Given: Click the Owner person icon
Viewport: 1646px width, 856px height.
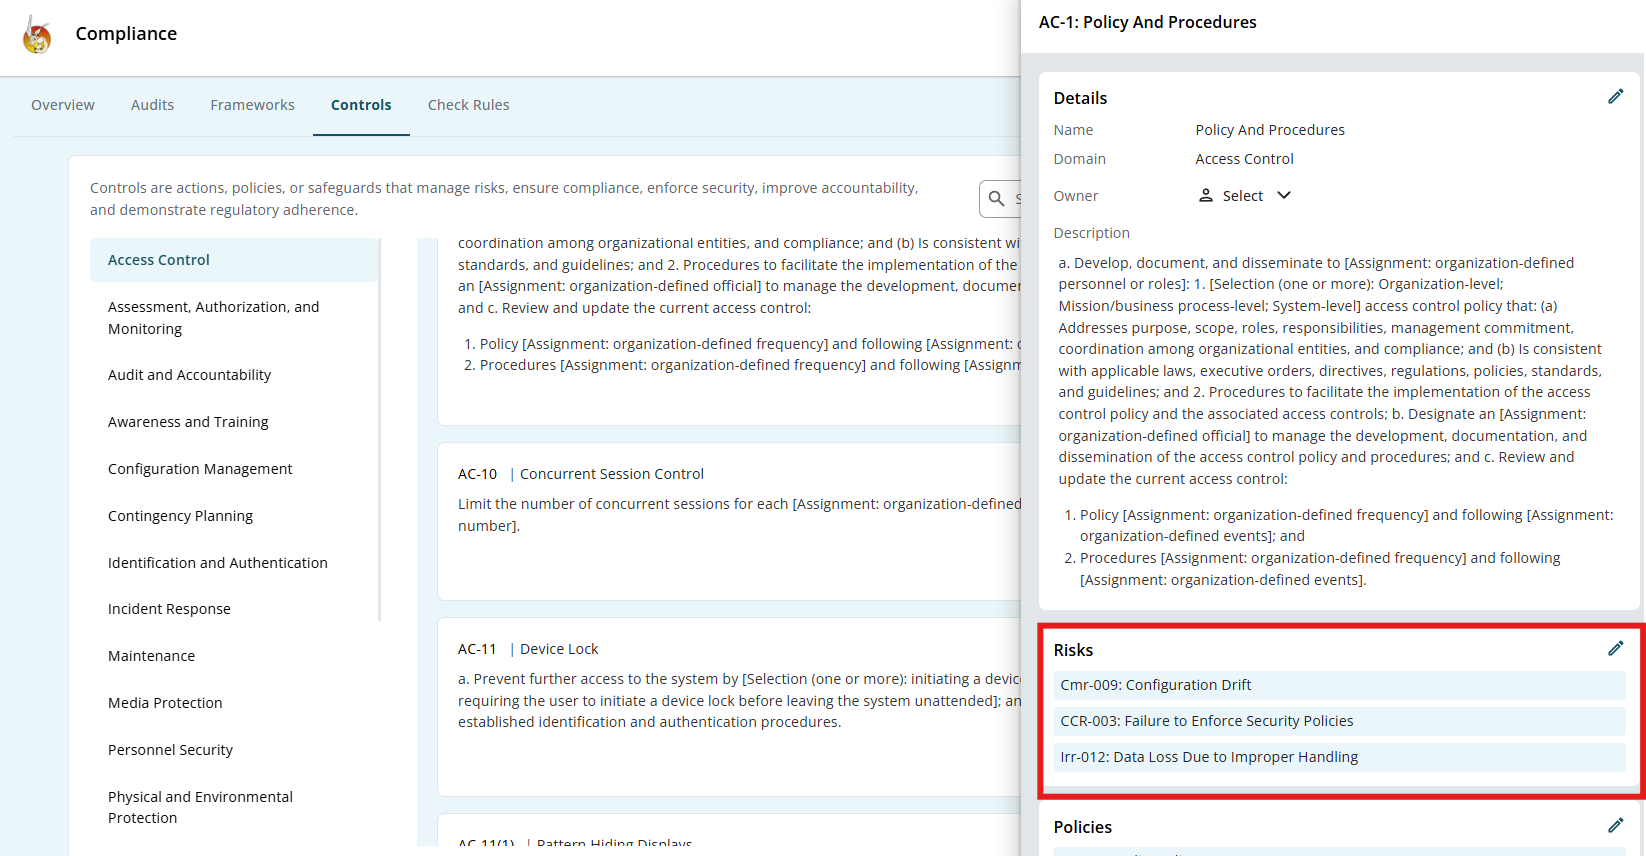Looking at the screenshot, I should click(x=1206, y=196).
